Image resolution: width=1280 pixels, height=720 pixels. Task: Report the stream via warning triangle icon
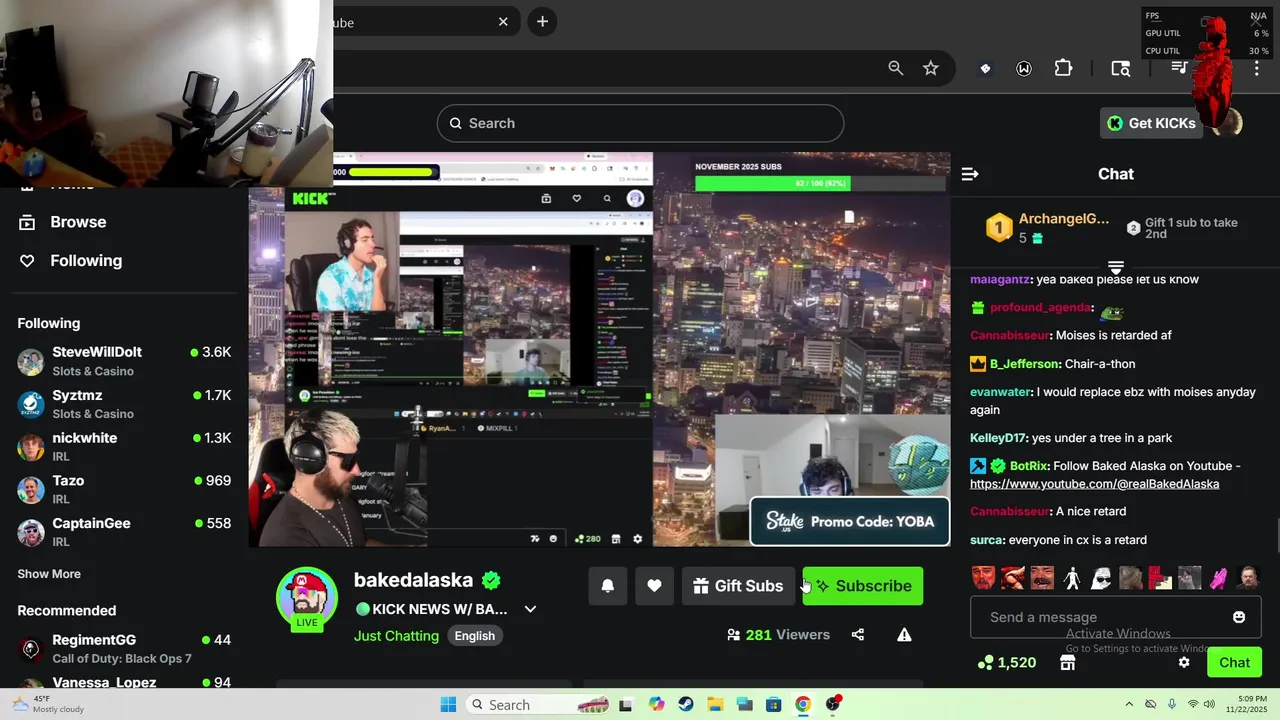[904, 635]
